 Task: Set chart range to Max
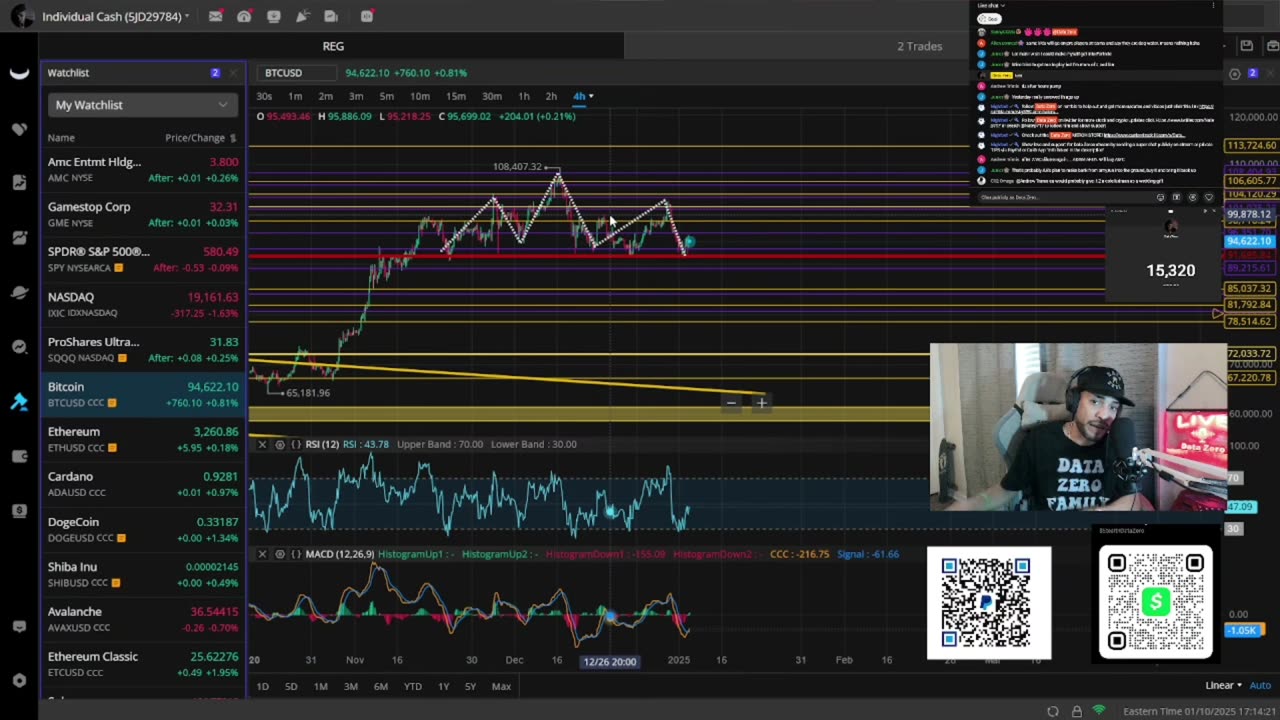[501, 686]
